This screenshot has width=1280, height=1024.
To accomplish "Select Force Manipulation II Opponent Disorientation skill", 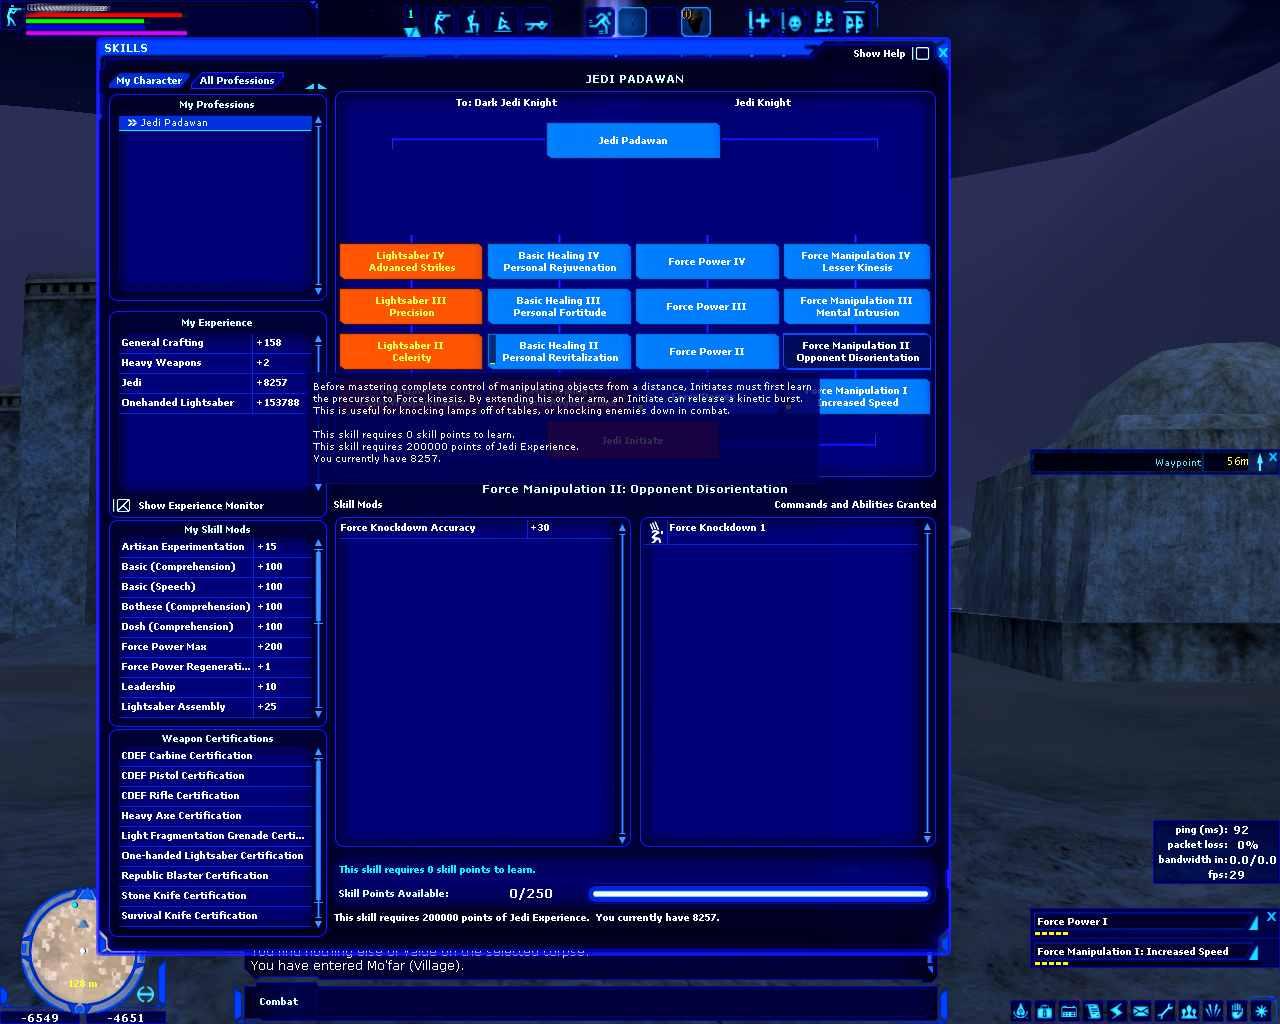I will coord(856,351).
